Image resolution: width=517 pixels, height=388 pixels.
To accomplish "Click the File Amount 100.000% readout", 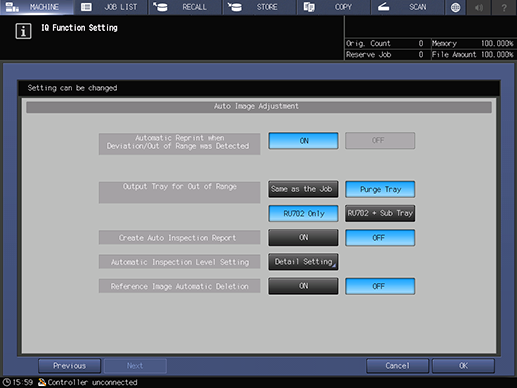I will (x=473, y=55).
